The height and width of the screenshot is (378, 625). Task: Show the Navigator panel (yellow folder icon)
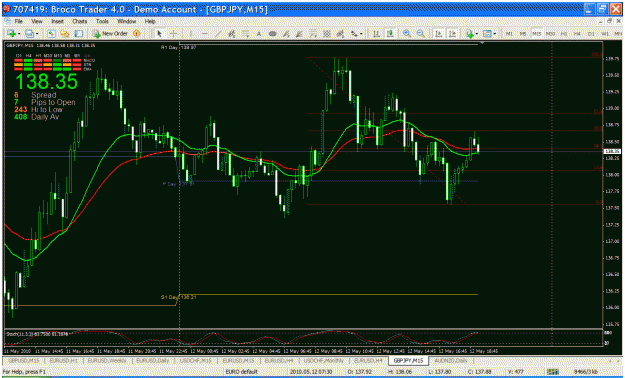point(65,34)
